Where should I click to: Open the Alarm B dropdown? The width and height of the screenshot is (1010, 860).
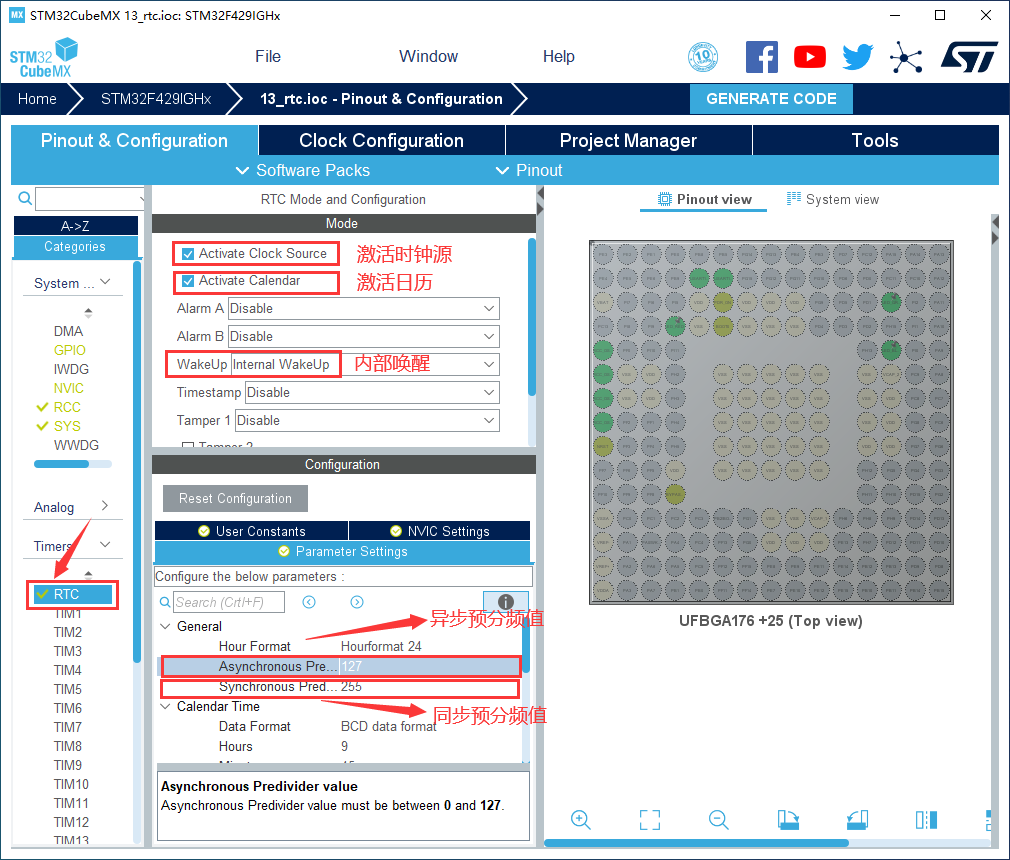tap(364, 336)
